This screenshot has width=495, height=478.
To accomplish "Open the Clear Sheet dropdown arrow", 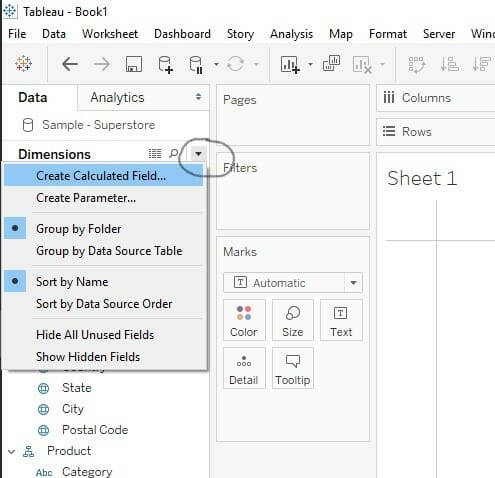I will coord(382,64).
